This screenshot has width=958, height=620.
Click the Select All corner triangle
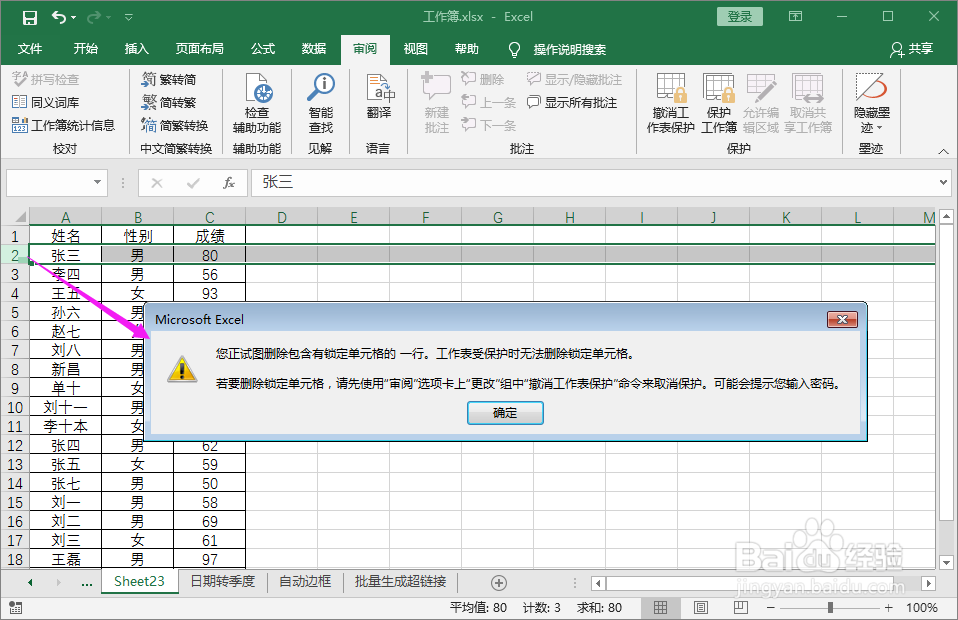coord(20,217)
